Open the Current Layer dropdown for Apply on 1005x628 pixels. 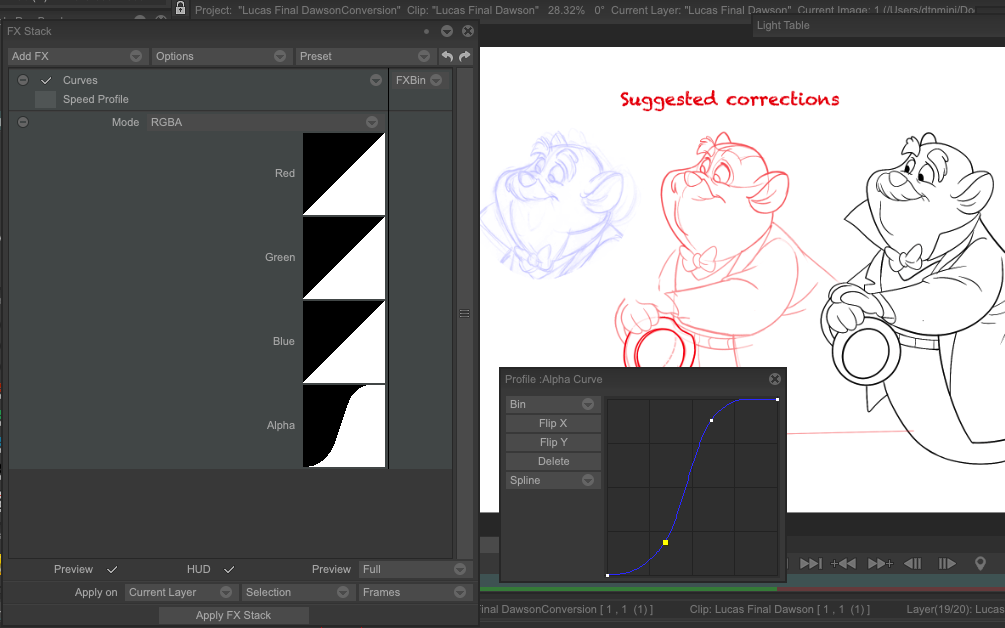[x=181, y=592]
